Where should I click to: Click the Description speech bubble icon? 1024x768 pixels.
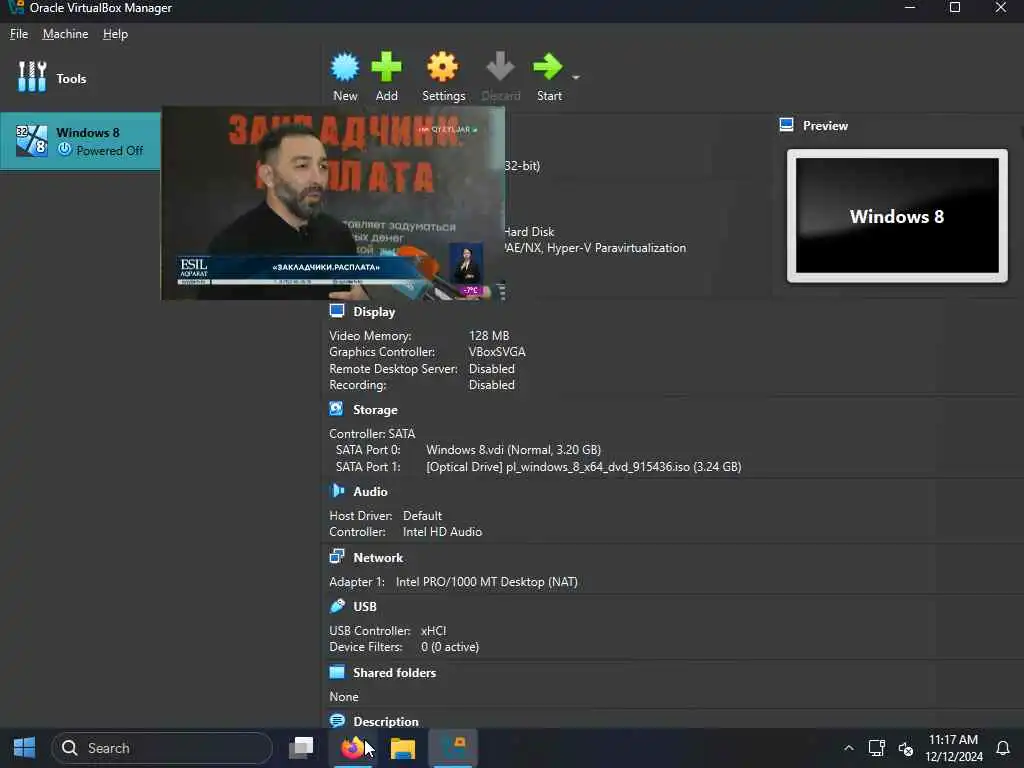point(337,720)
